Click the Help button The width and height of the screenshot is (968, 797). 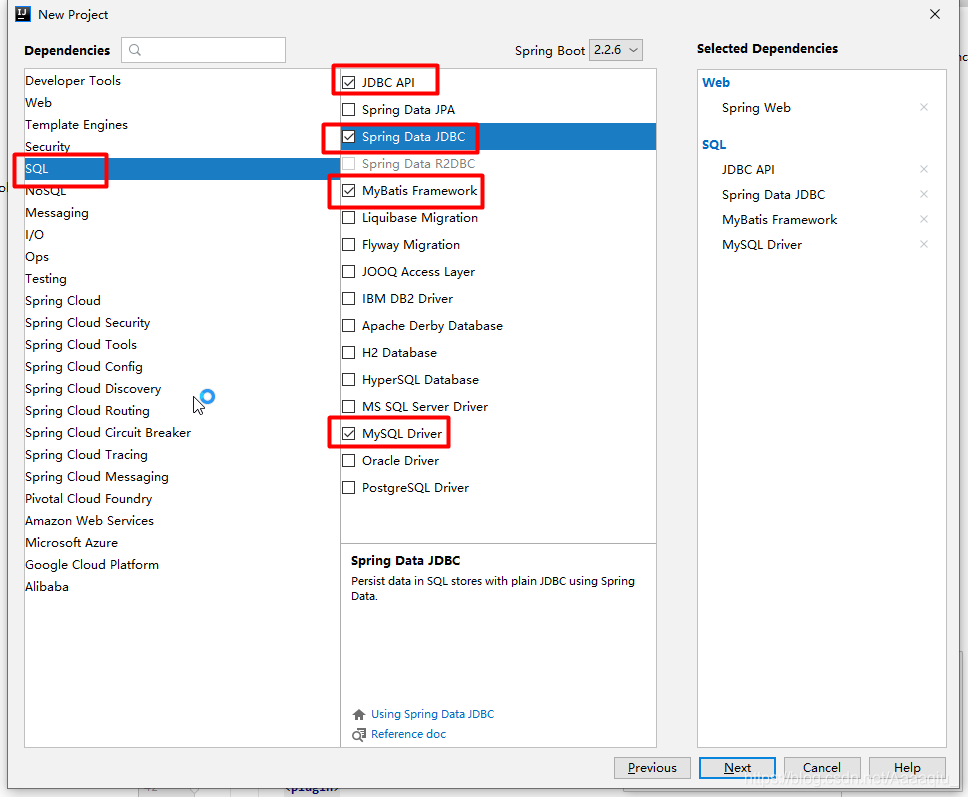pyautogui.click(x=907, y=768)
